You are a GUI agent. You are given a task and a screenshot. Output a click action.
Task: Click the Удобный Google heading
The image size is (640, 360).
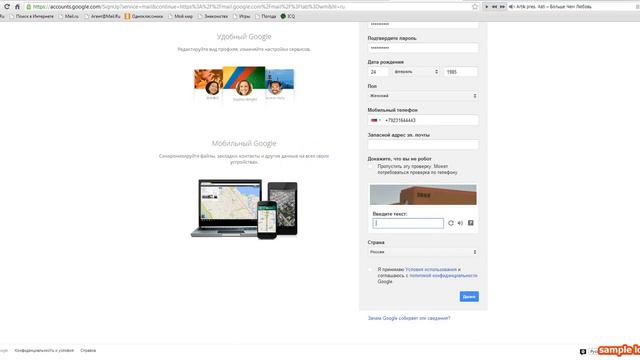pos(244,37)
